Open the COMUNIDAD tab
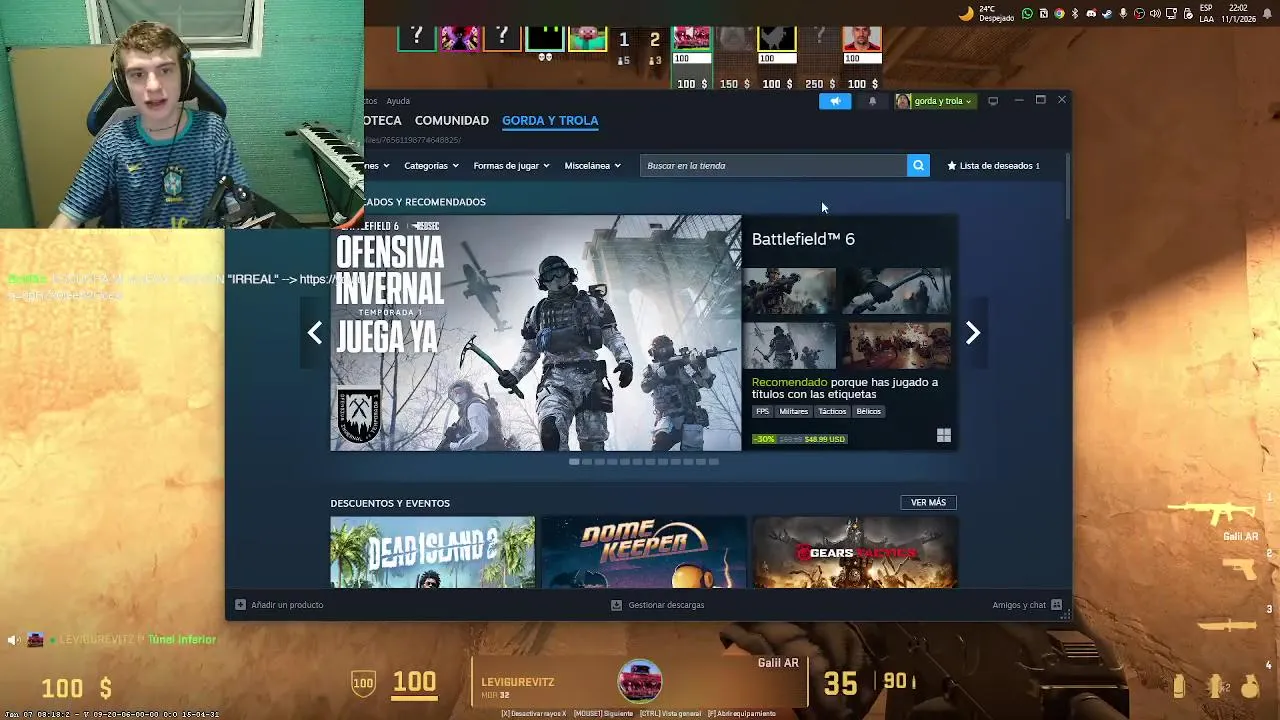The width and height of the screenshot is (1280, 720). (452, 120)
